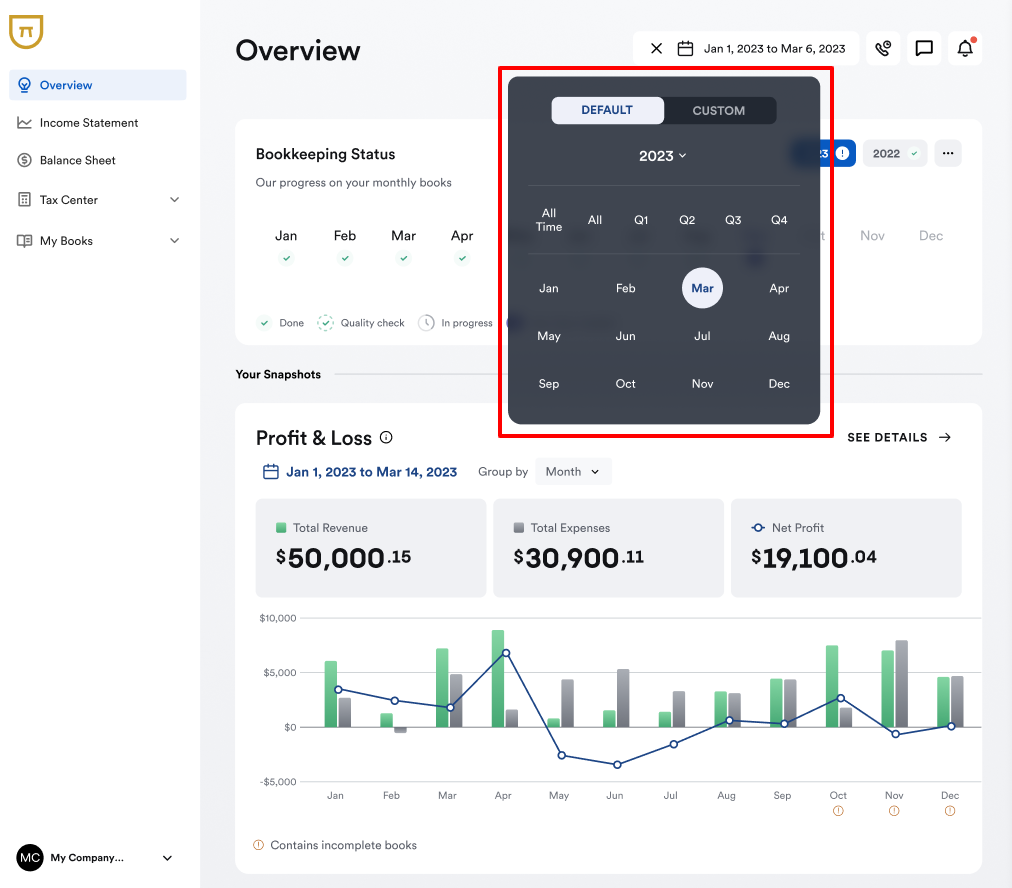
Task: Open the notifications bell
Action: [963, 48]
